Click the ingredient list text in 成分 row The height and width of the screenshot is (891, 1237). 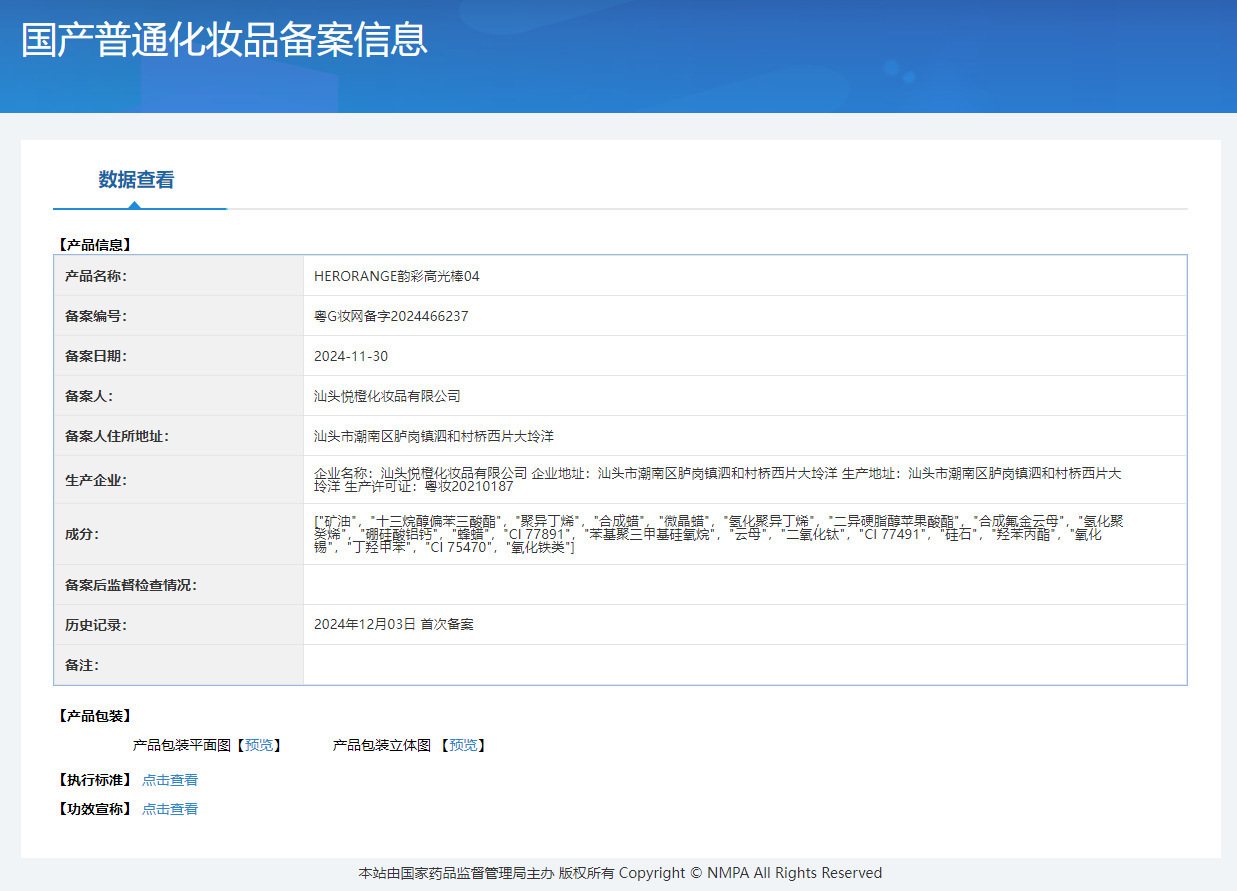(719, 535)
